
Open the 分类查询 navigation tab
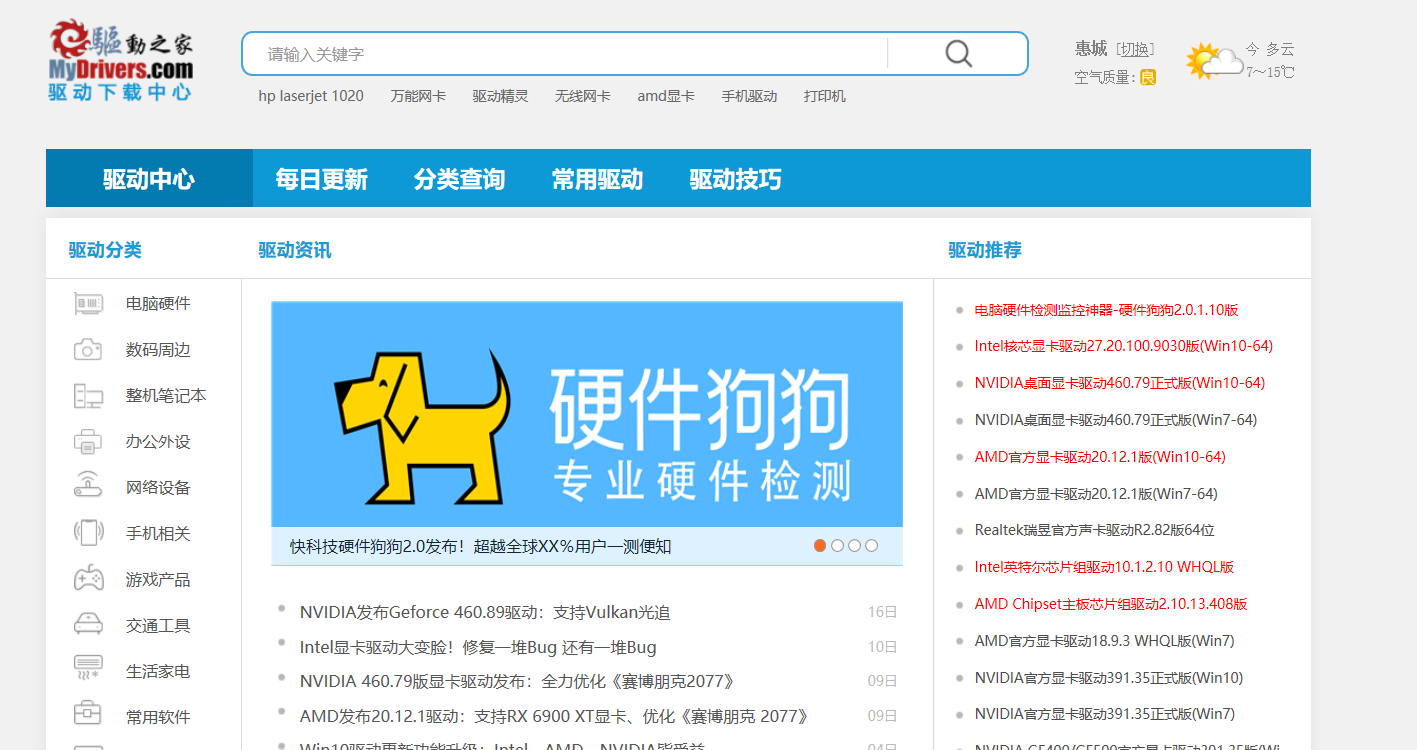click(459, 180)
